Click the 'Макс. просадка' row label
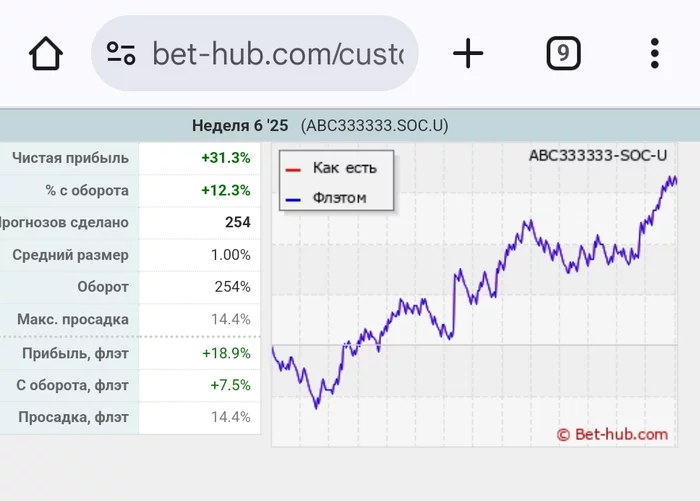 coord(73,320)
